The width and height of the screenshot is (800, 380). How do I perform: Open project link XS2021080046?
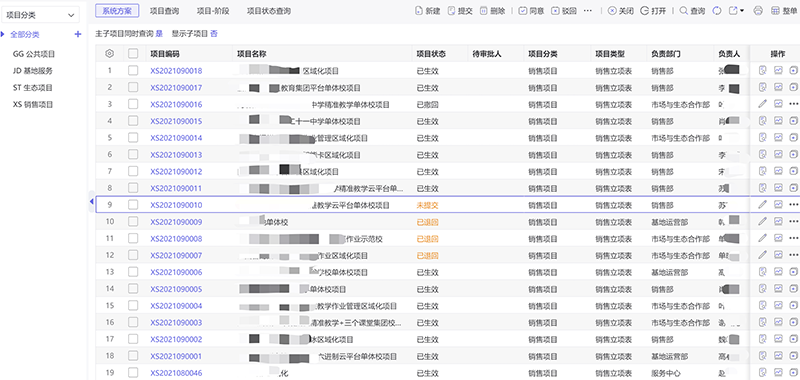click(x=176, y=373)
